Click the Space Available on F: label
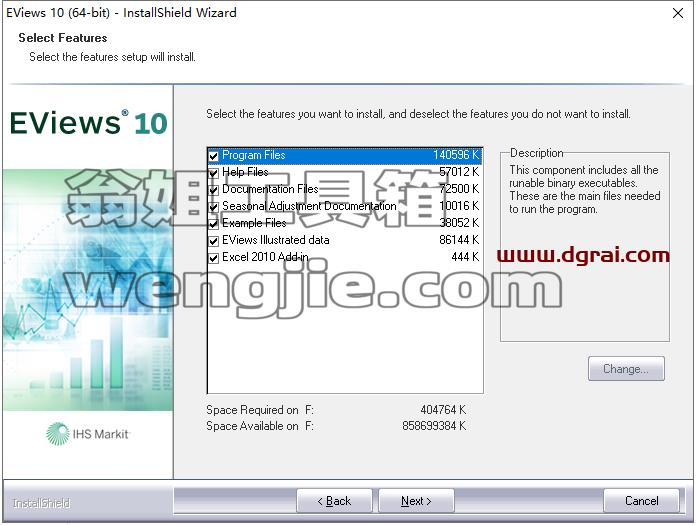Screen dimensions: 696x525 coord(260,426)
